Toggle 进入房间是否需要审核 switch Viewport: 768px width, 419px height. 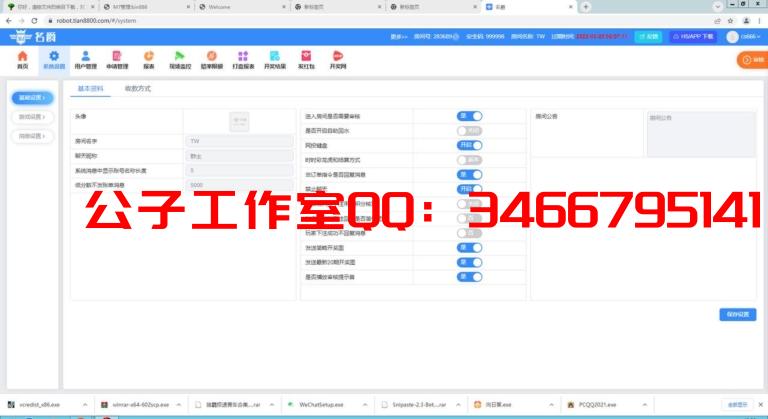(x=469, y=116)
